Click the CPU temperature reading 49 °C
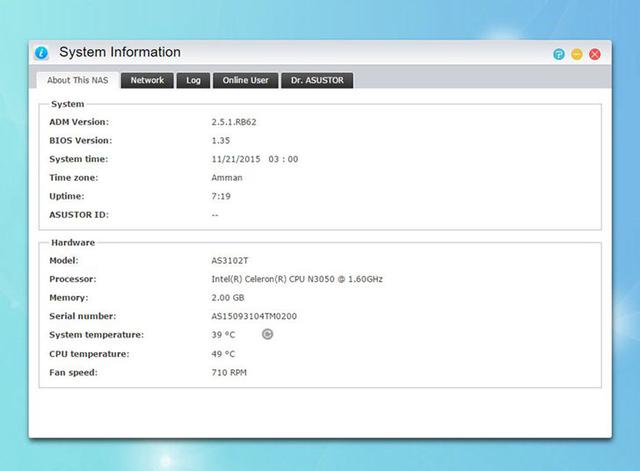The height and width of the screenshot is (471, 640). coord(223,353)
